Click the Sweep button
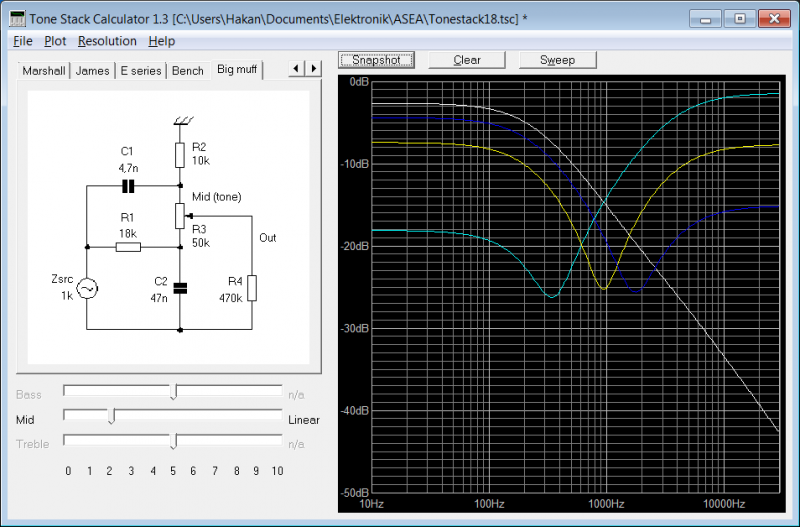This screenshot has height=527, width=800. click(x=557, y=60)
